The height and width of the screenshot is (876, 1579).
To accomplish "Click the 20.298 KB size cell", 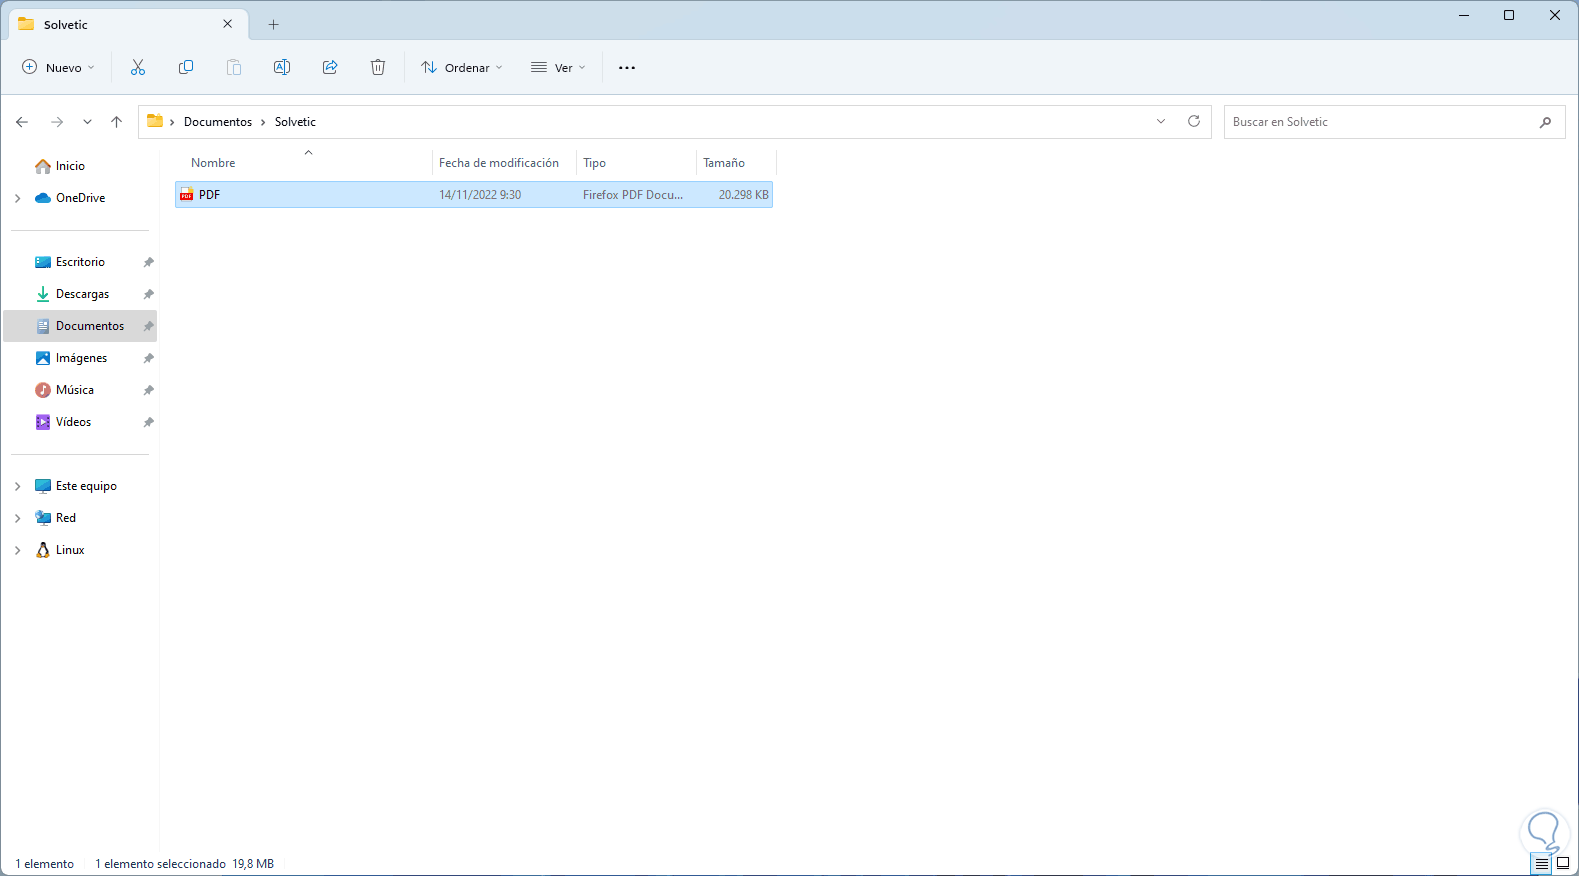I will pyautogui.click(x=743, y=195).
